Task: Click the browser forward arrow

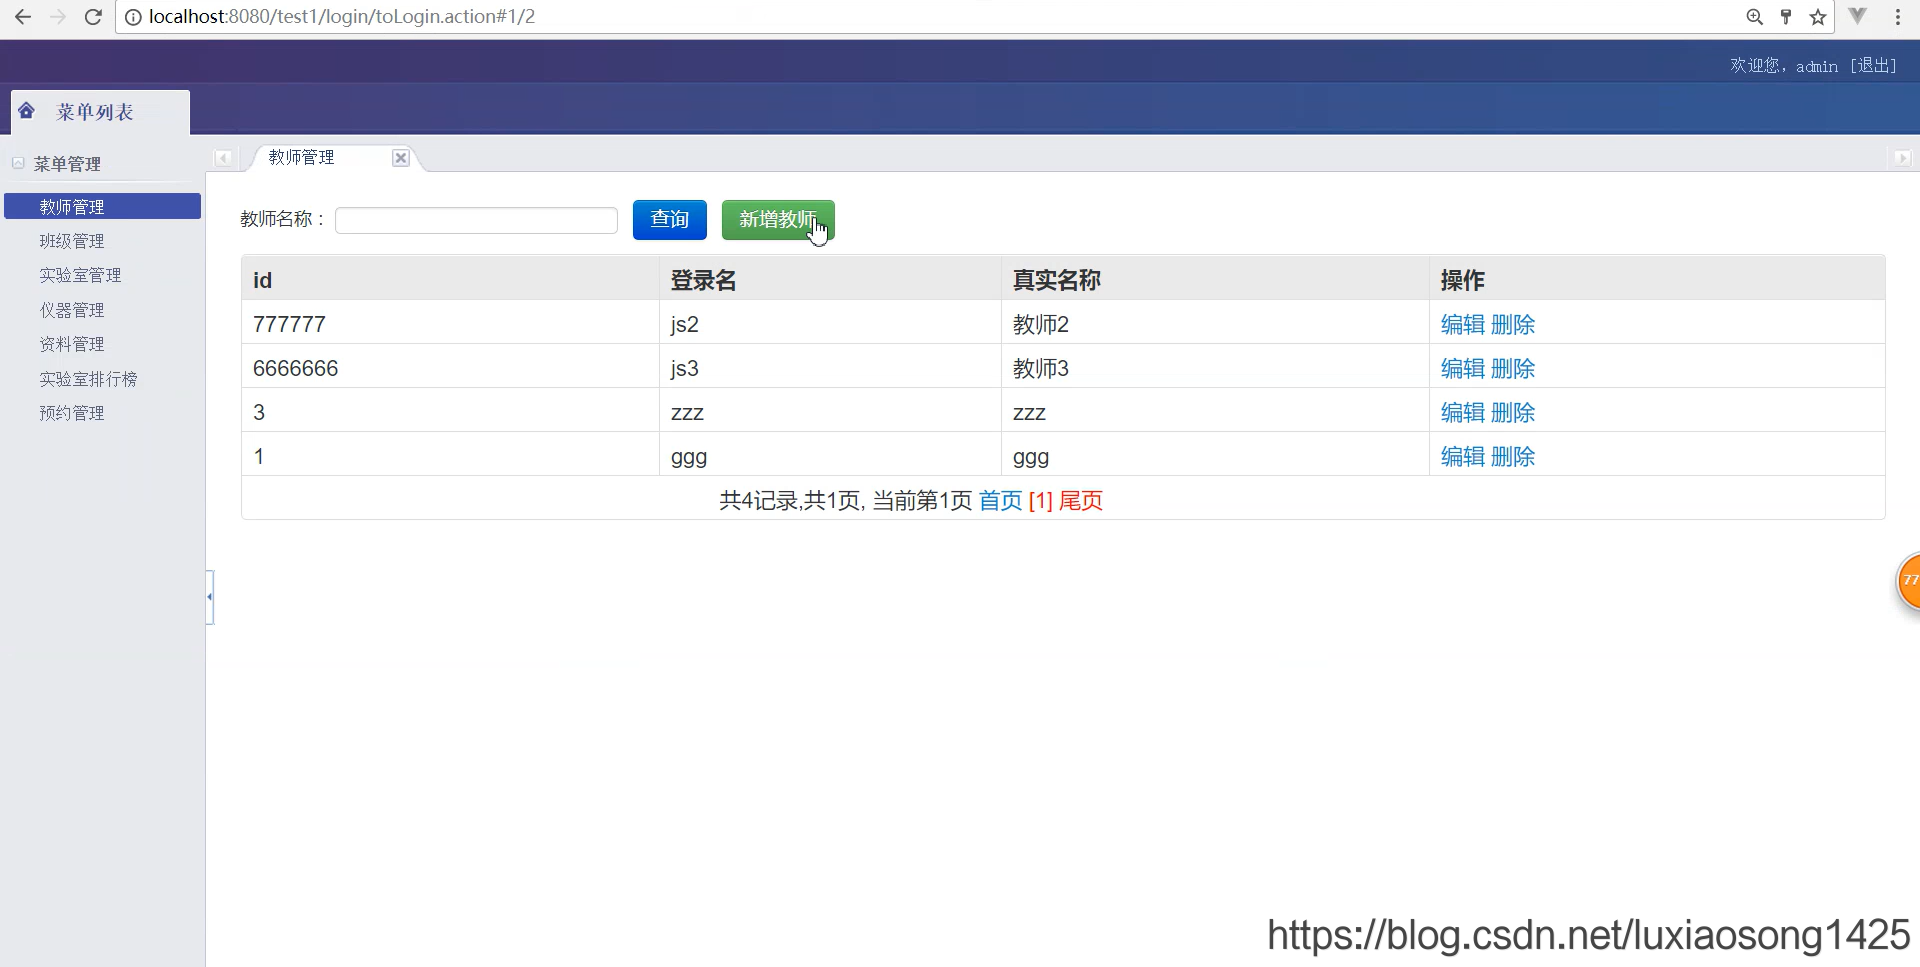Action: [58, 17]
